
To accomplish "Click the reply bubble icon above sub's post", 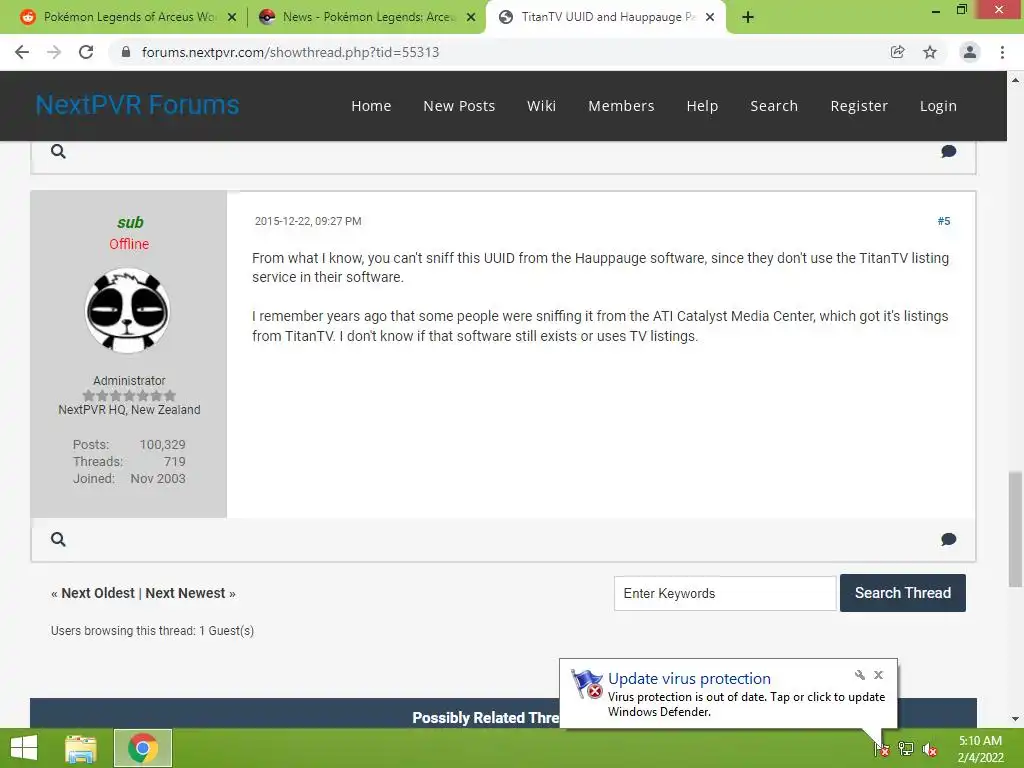I will tap(948, 152).
